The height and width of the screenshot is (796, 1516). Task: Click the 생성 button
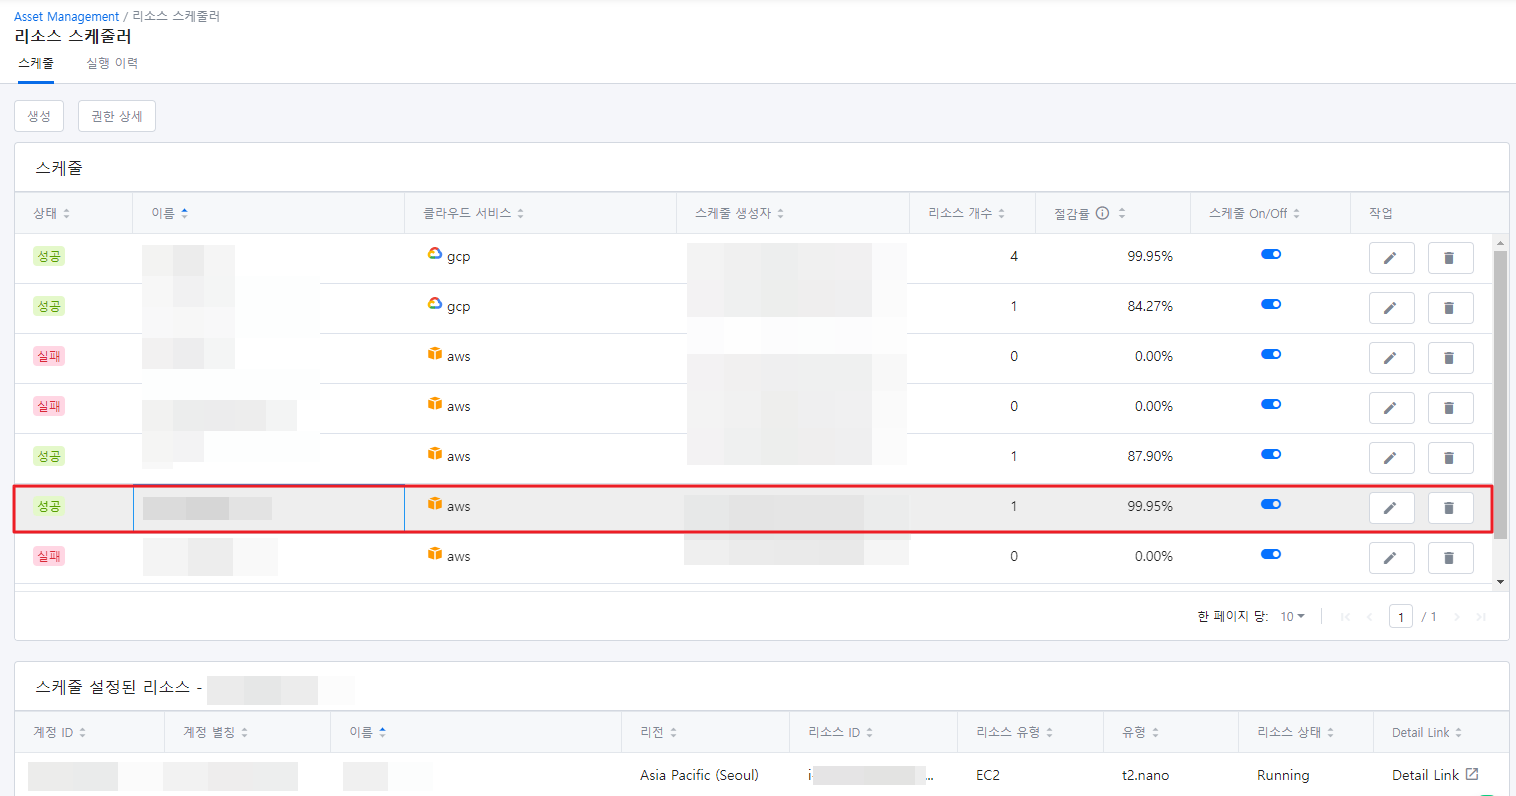39,116
